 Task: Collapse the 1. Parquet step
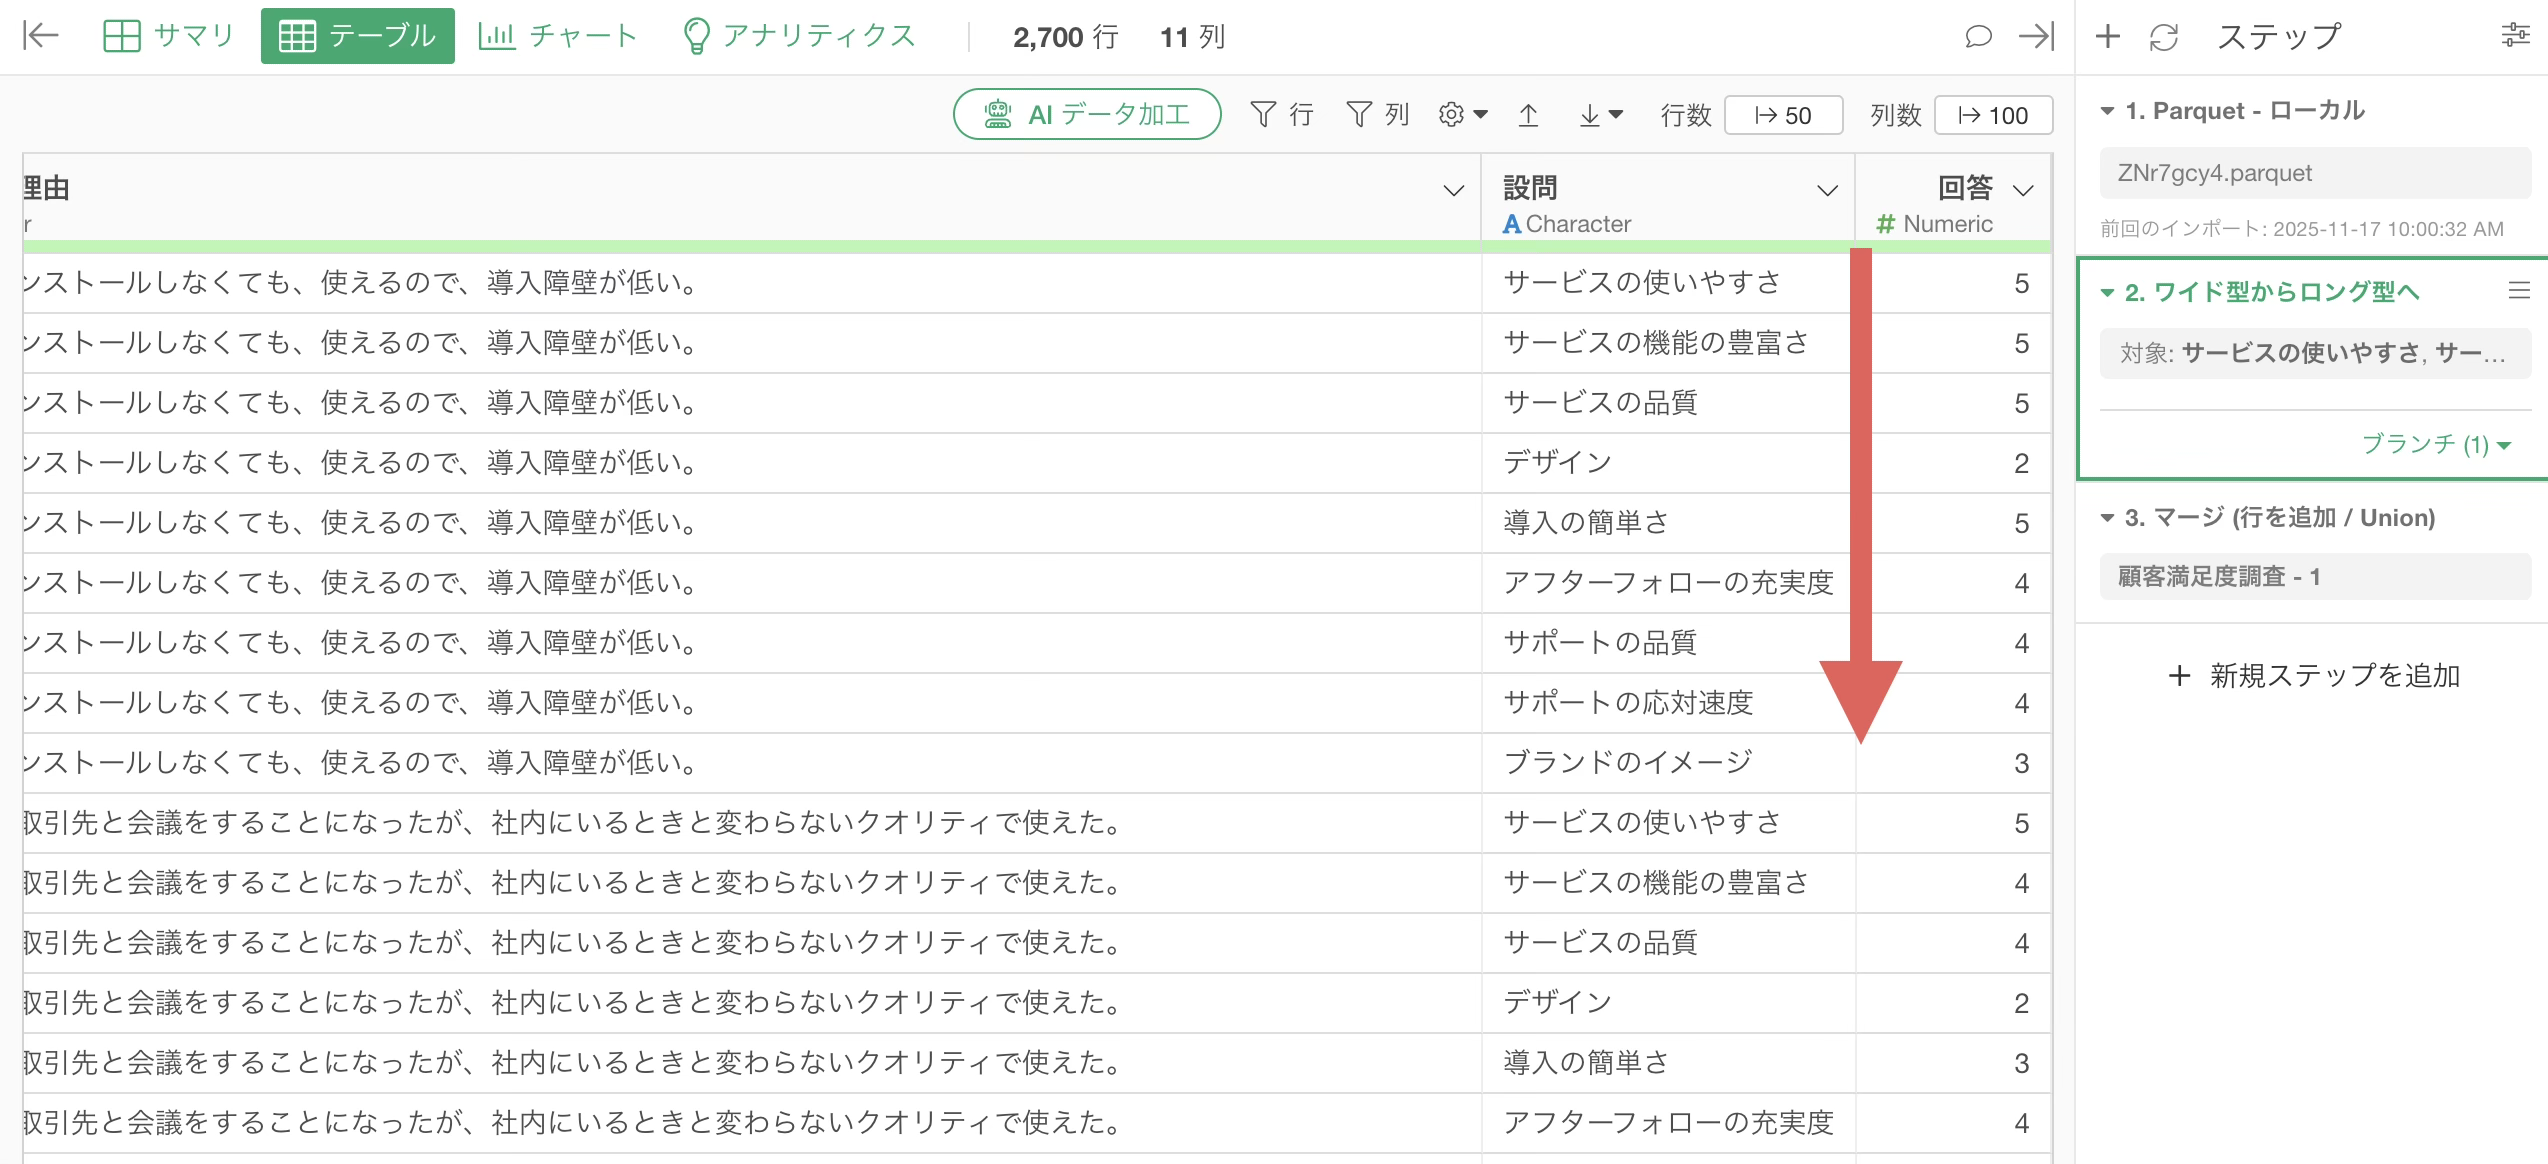2107,111
